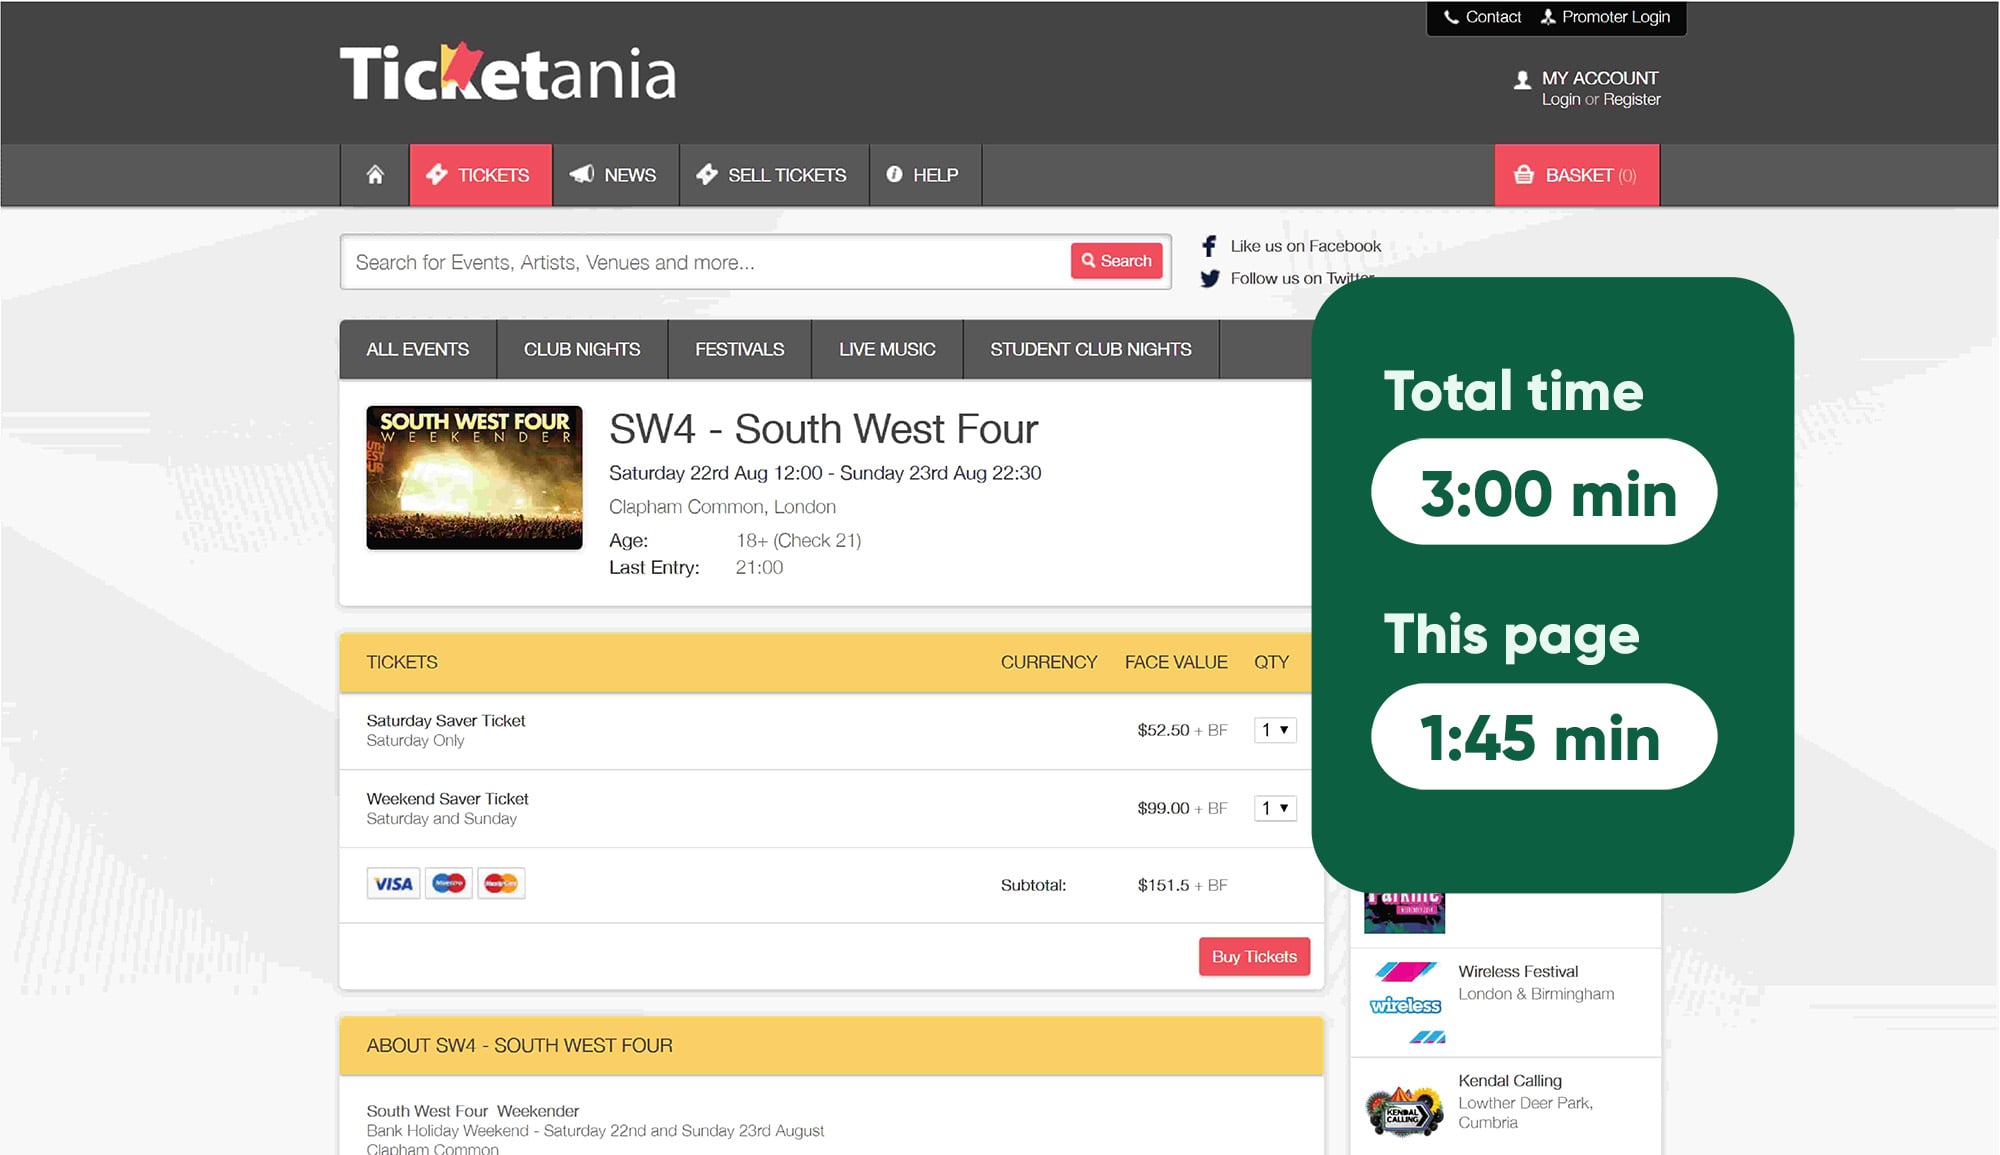Image resolution: width=2000 pixels, height=1155 pixels.
Task: Click the MY ACCOUNT label
Action: coord(1600,78)
